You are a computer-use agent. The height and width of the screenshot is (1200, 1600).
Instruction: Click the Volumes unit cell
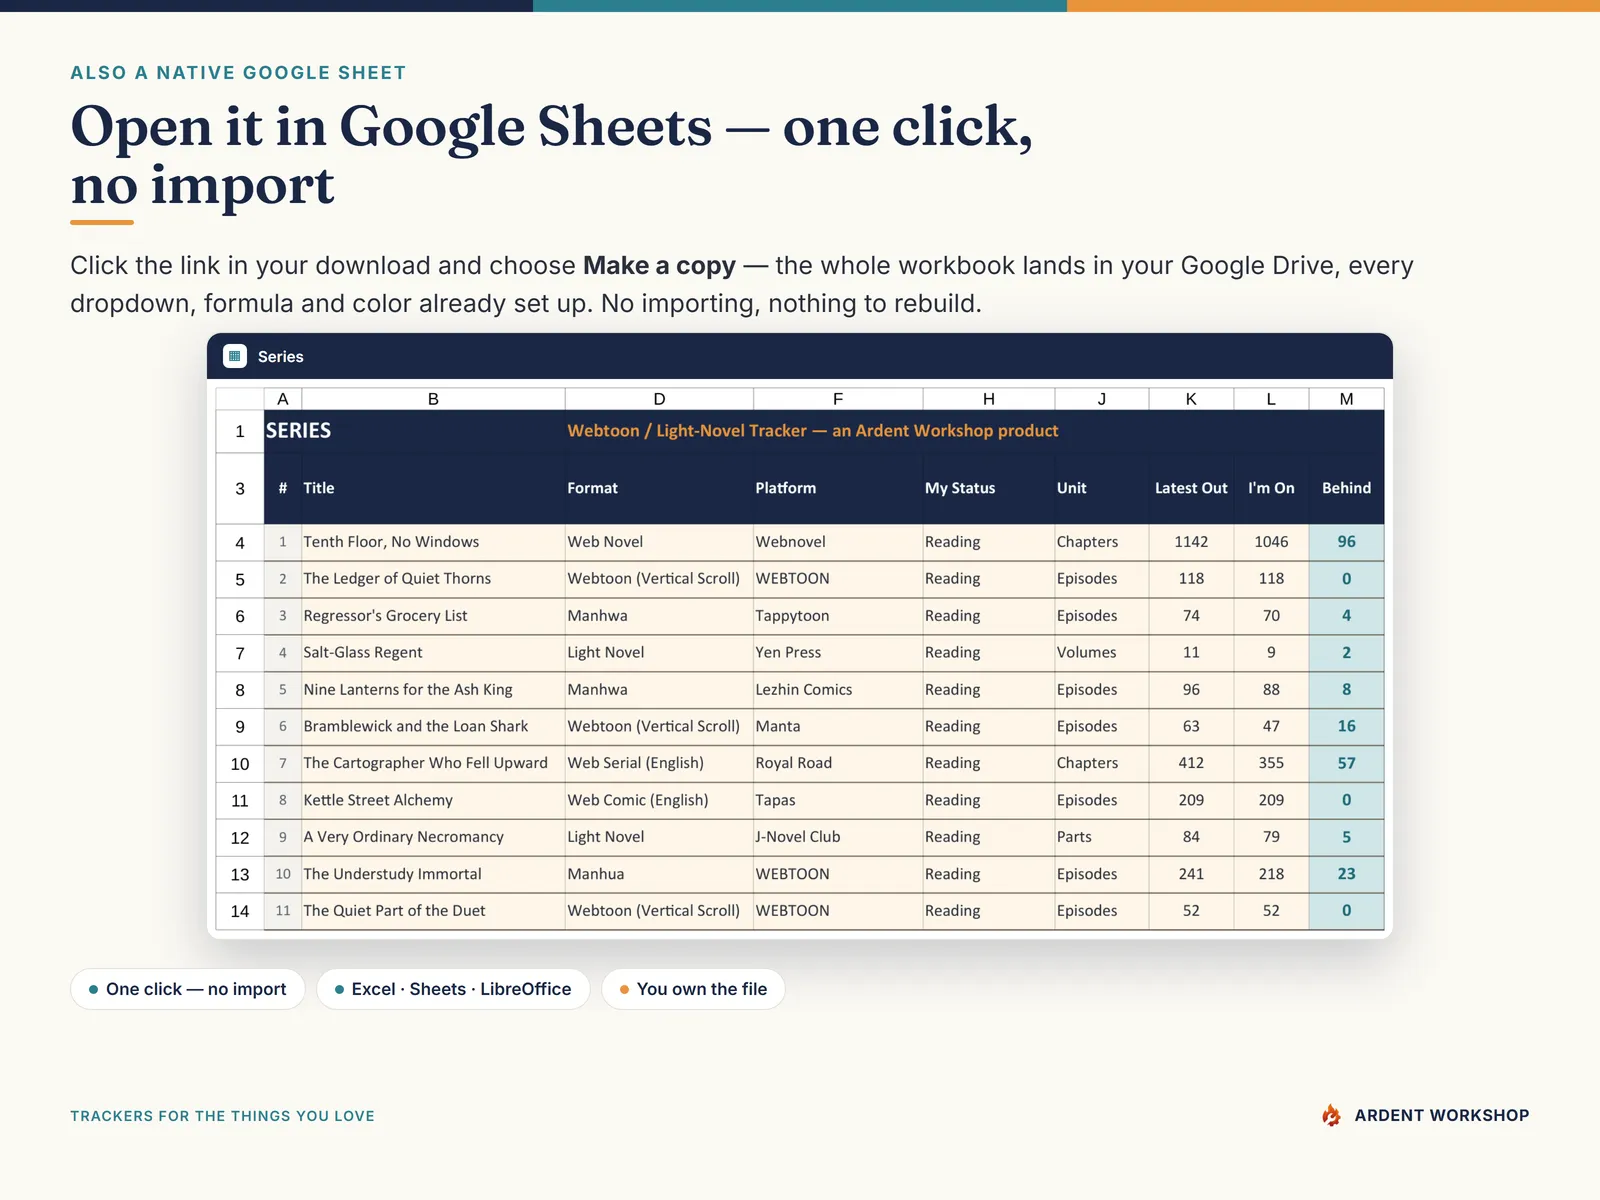tap(1102, 653)
